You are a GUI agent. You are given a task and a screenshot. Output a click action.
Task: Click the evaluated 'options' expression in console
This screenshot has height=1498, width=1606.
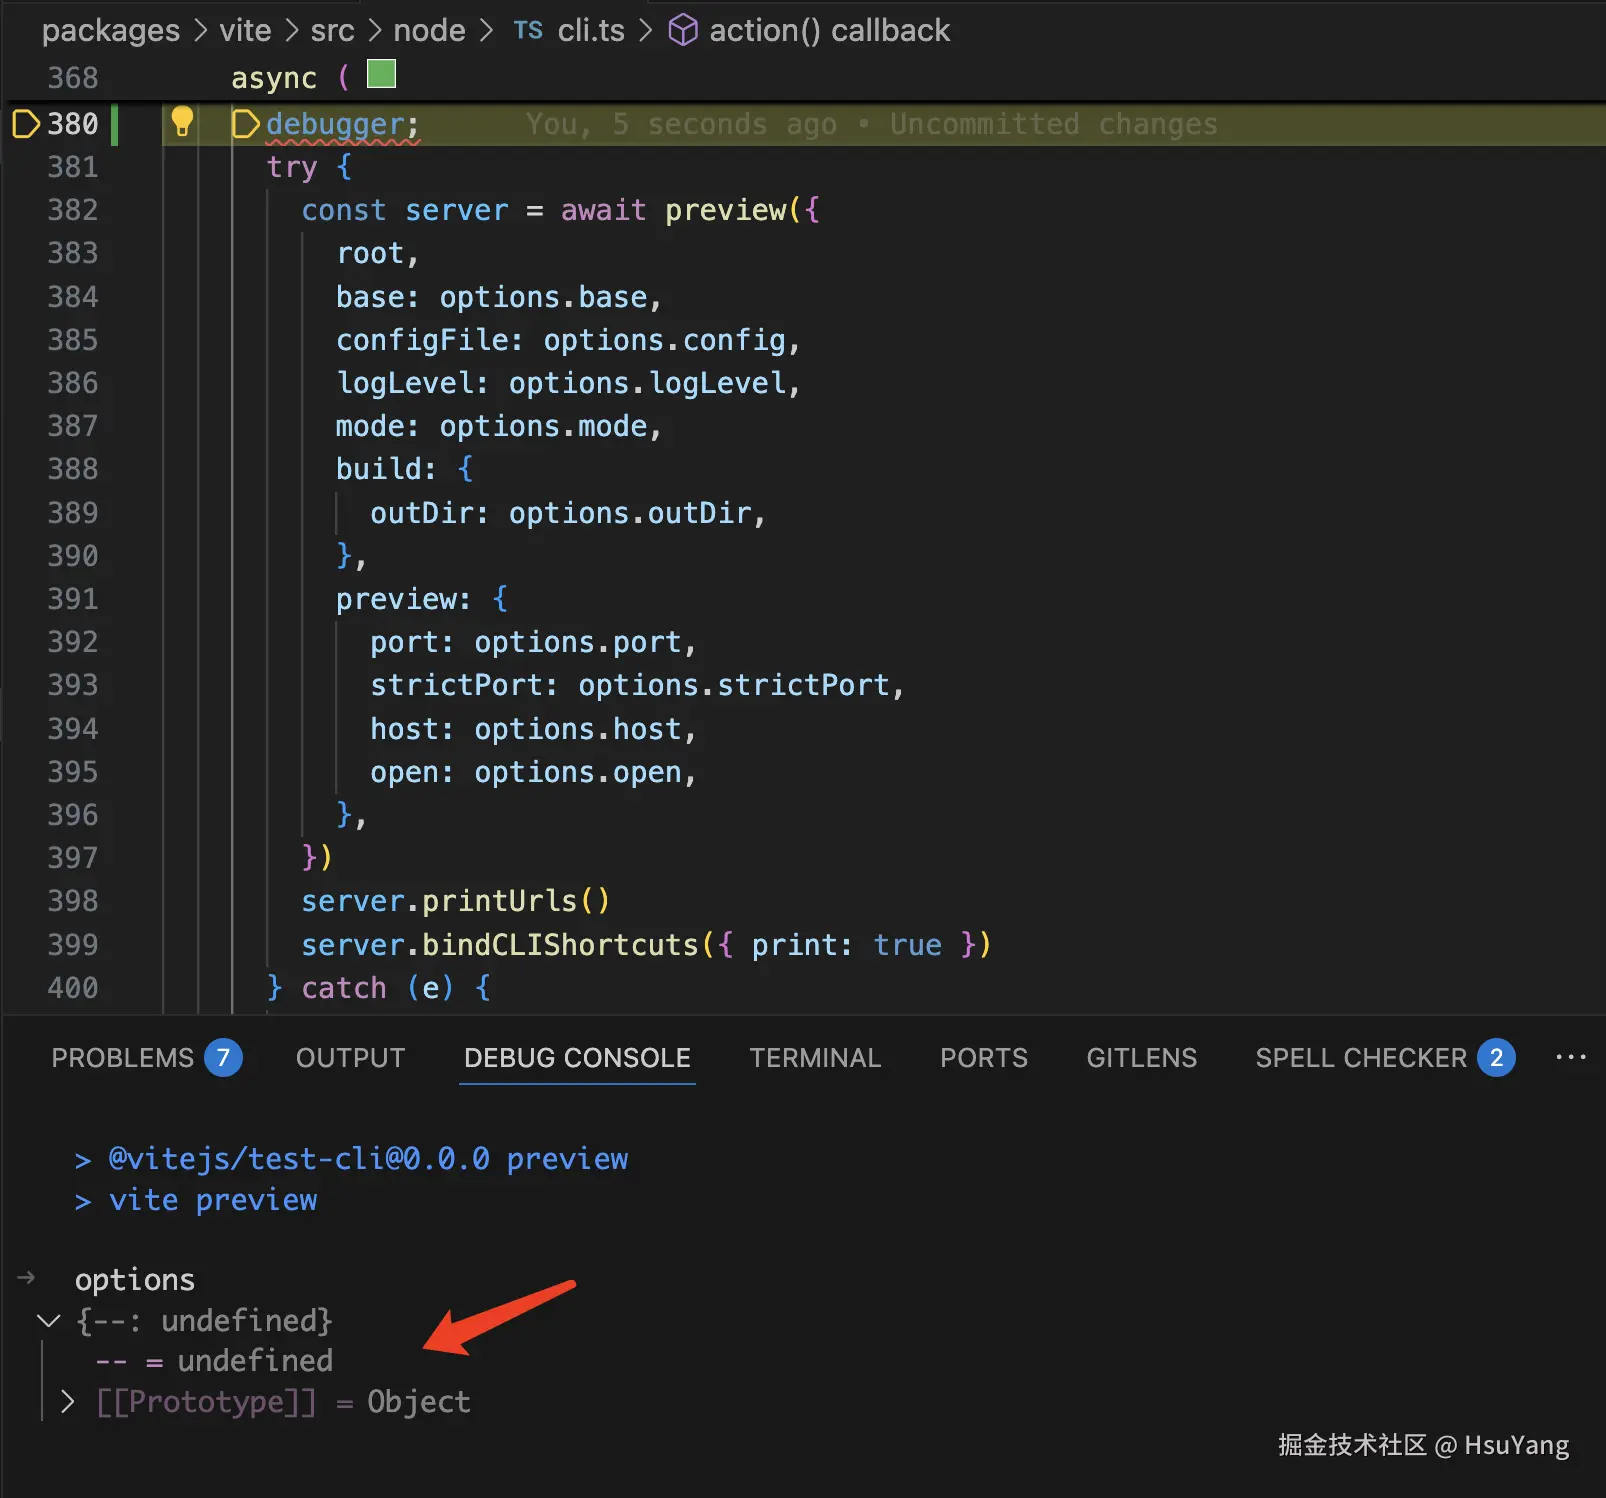pos(135,1280)
